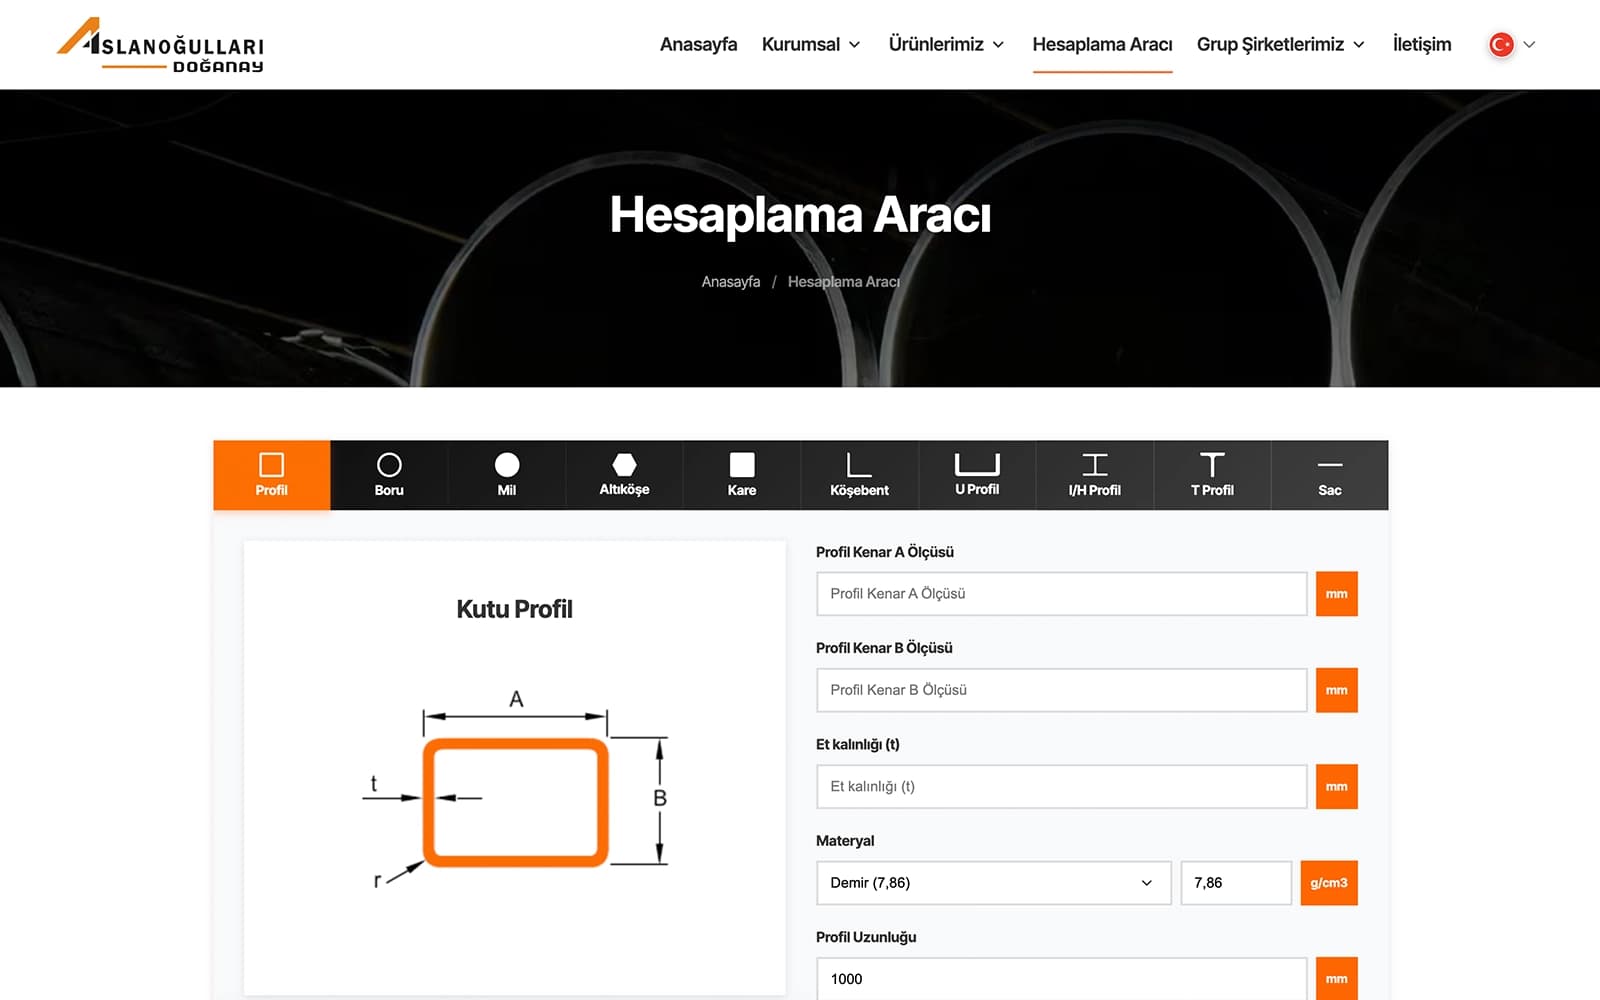Switch to the Profil tab
The image size is (1600, 1000).
click(x=271, y=474)
